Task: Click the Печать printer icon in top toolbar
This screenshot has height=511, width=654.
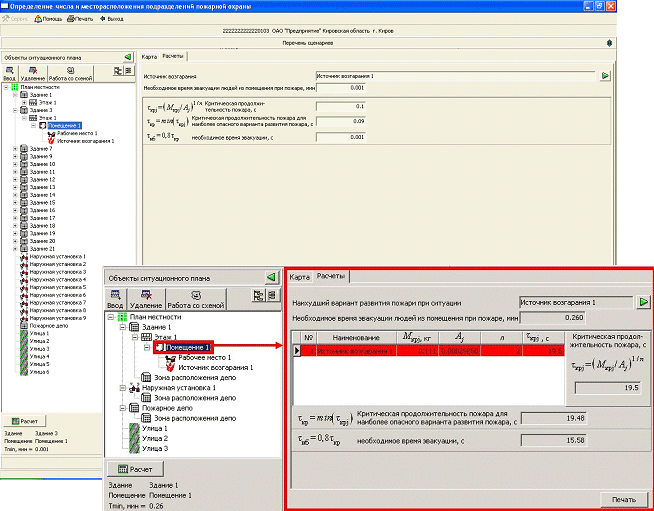Action: [x=72, y=18]
